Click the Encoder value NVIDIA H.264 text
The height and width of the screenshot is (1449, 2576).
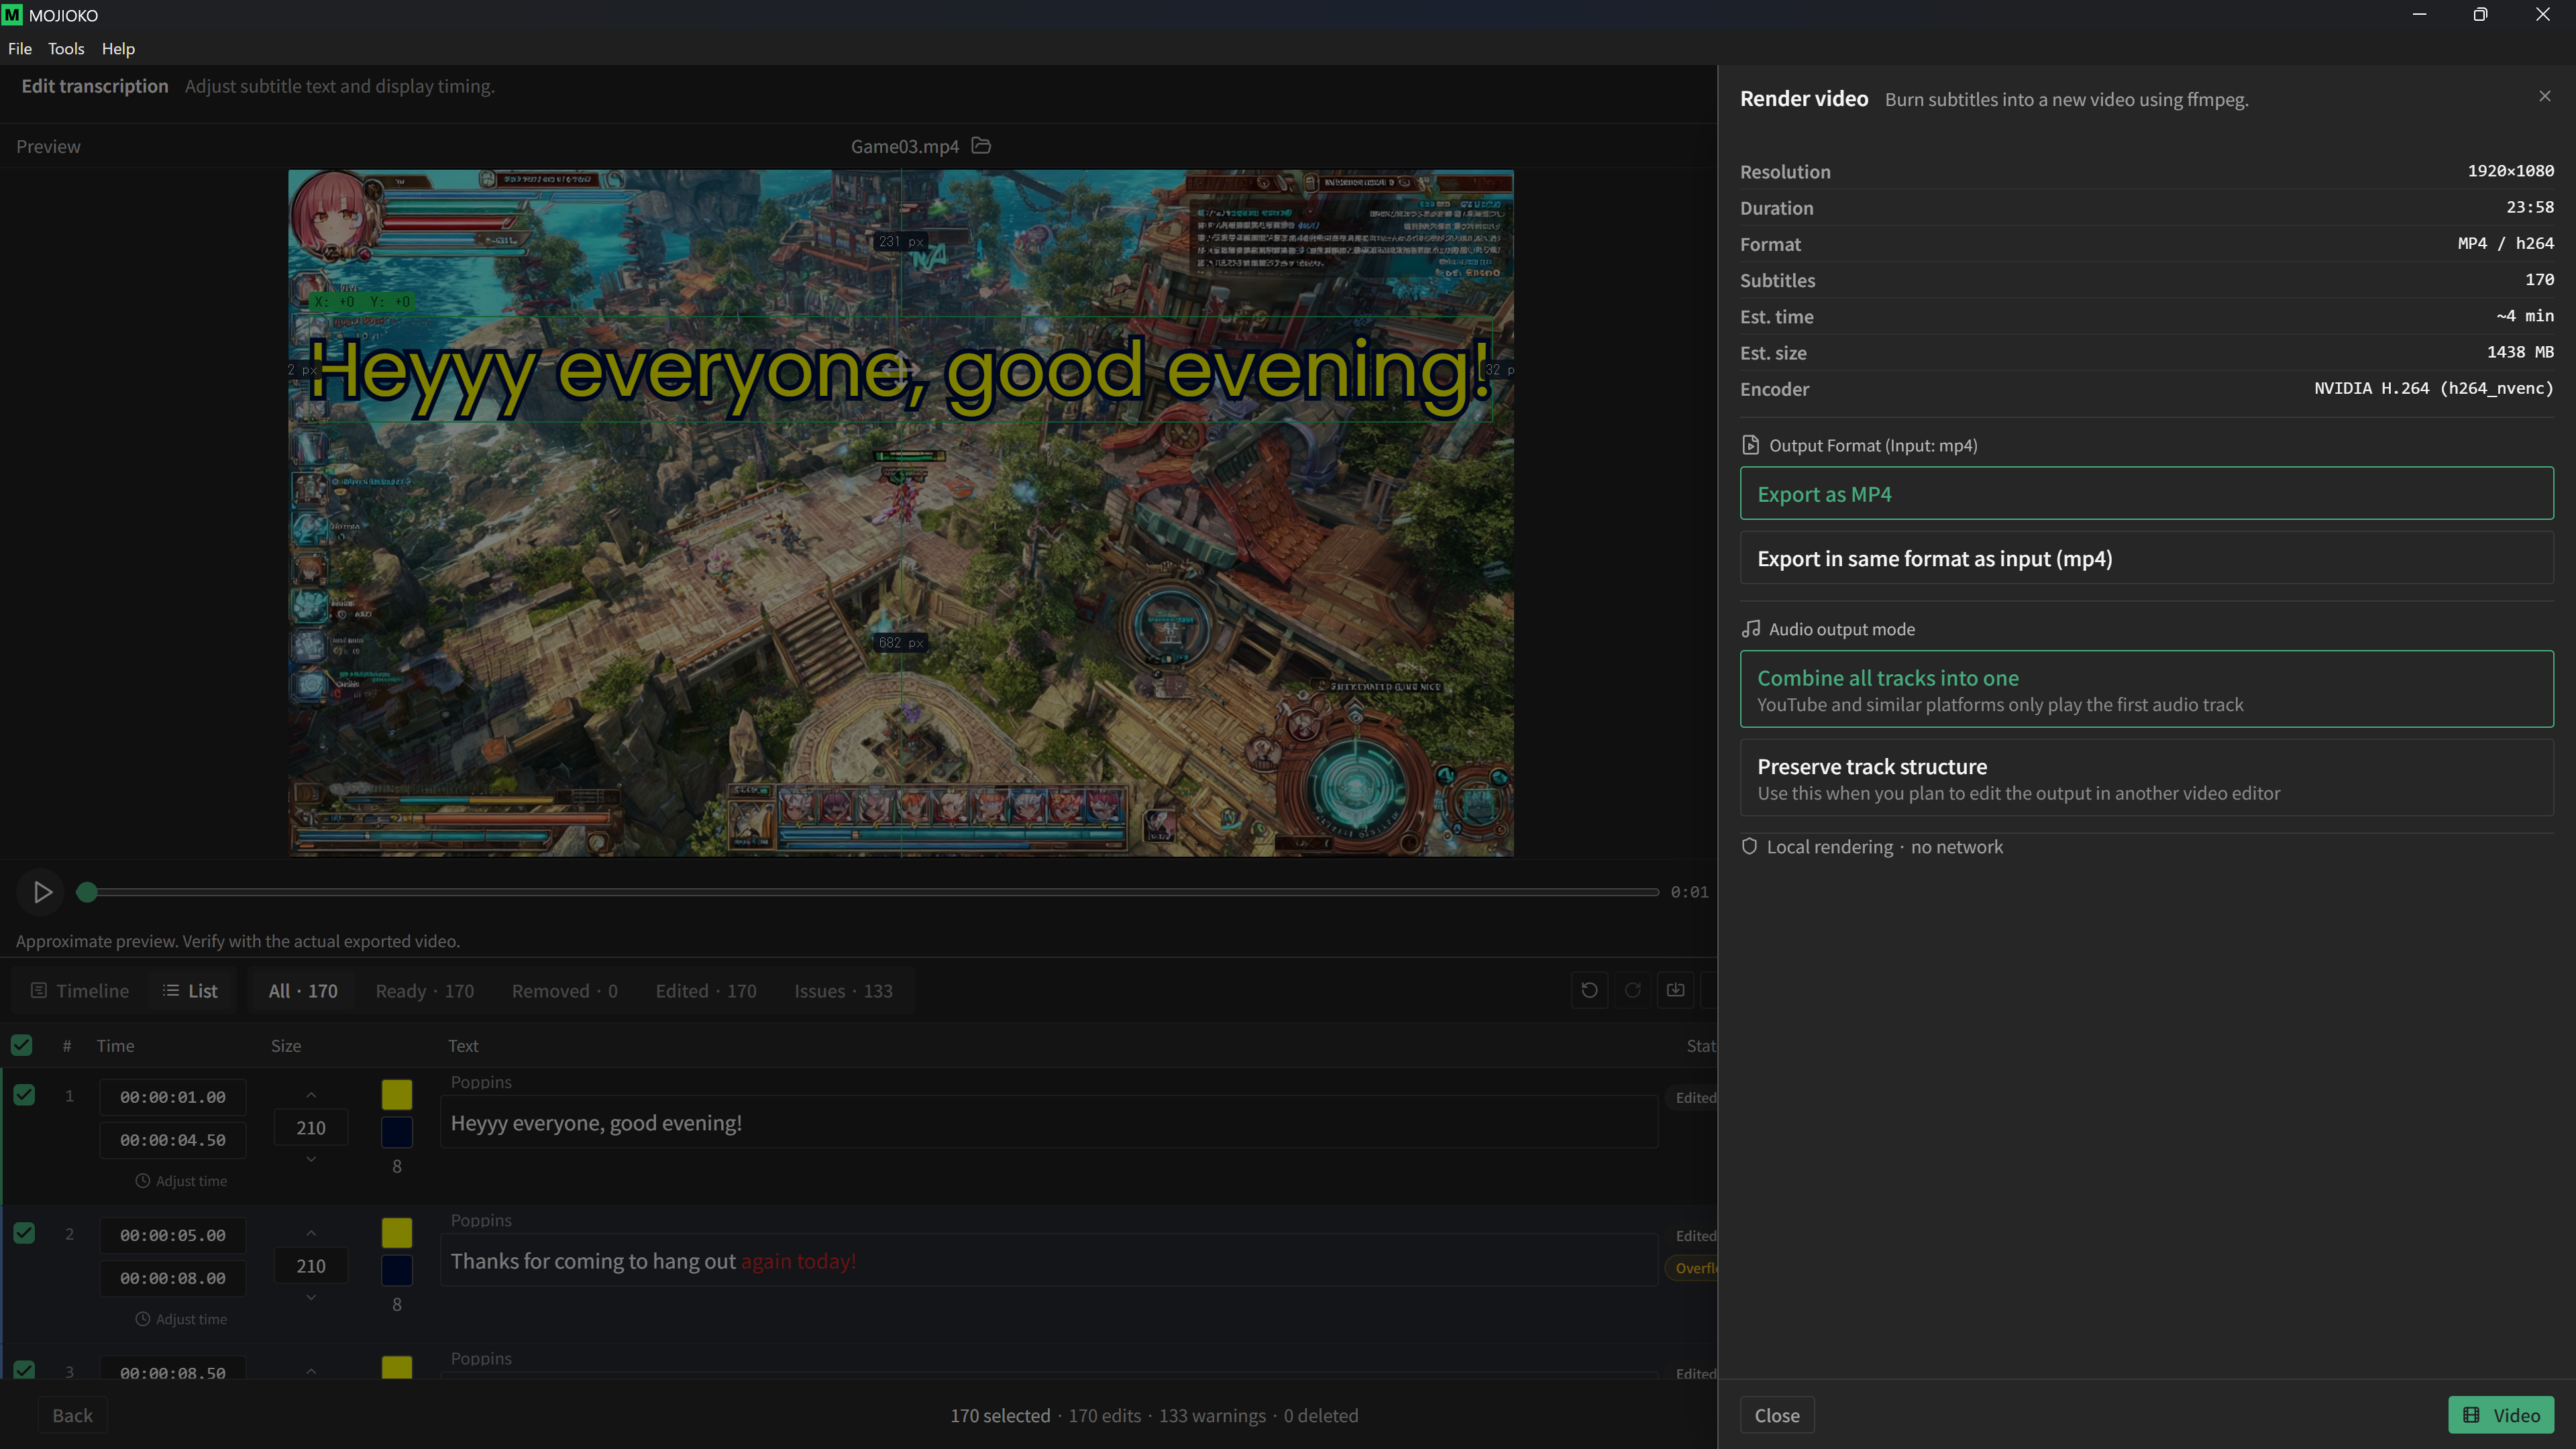[x=2433, y=388]
